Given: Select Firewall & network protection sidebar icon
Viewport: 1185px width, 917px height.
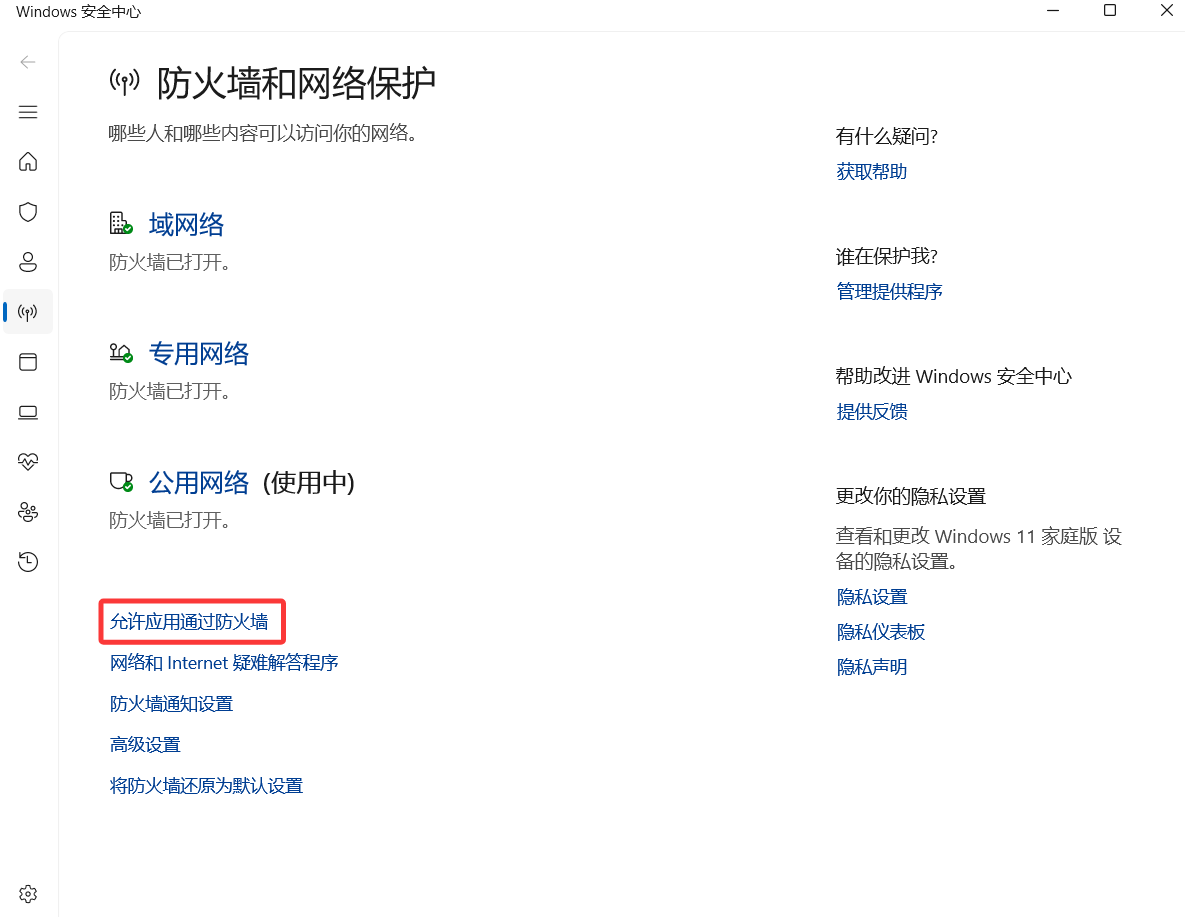Looking at the screenshot, I should point(28,312).
